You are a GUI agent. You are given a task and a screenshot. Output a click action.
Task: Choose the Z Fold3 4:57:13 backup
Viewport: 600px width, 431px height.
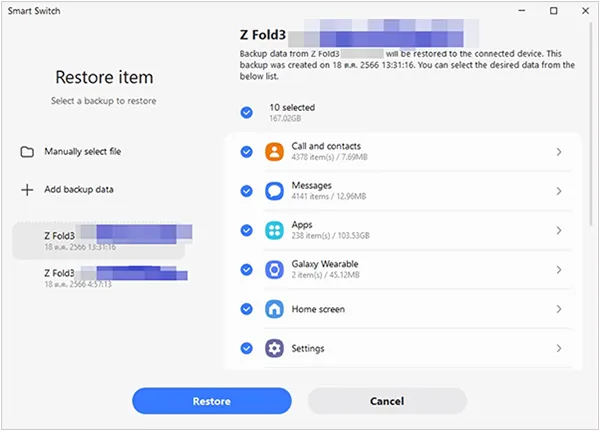98,276
